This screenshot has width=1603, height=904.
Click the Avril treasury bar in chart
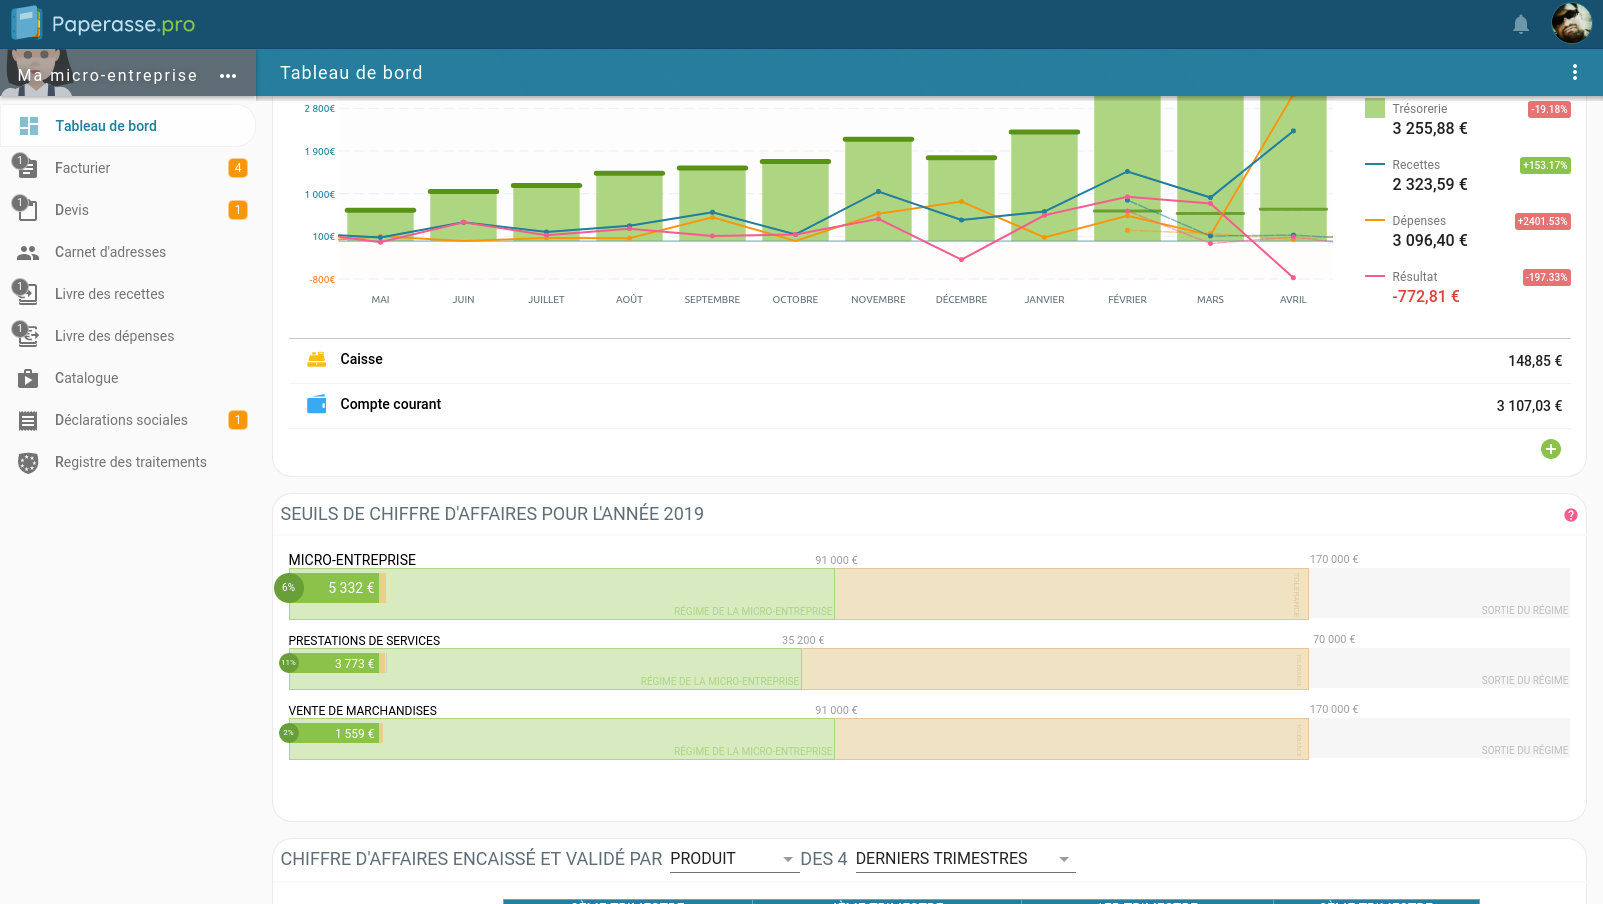[x=1293, y=170]
